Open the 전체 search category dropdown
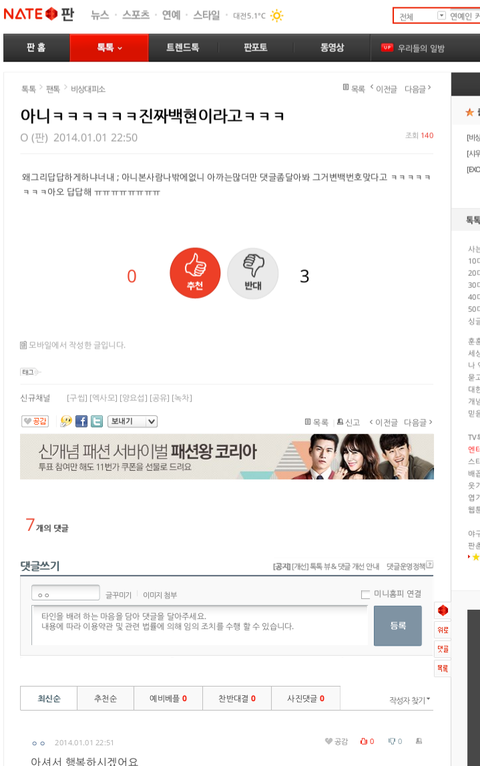 click(x=422, y=16)
